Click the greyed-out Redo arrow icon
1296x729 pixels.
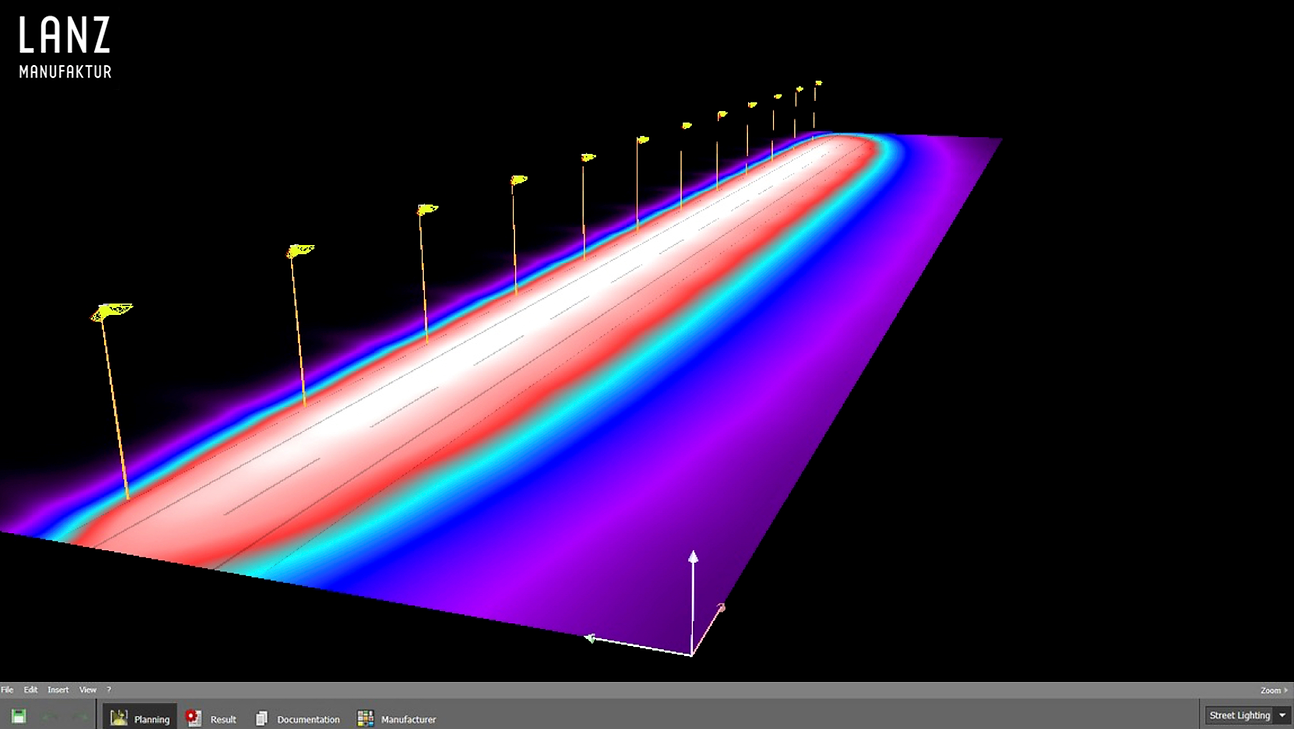pos(80,716)
